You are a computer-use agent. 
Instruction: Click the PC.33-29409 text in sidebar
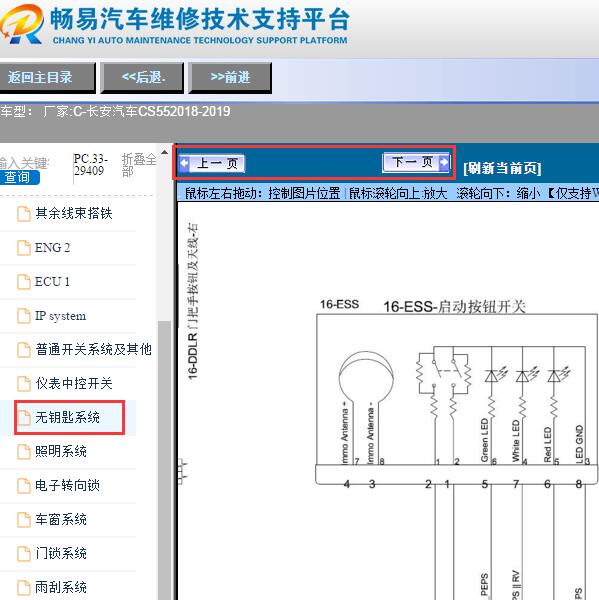click(91, 165)
